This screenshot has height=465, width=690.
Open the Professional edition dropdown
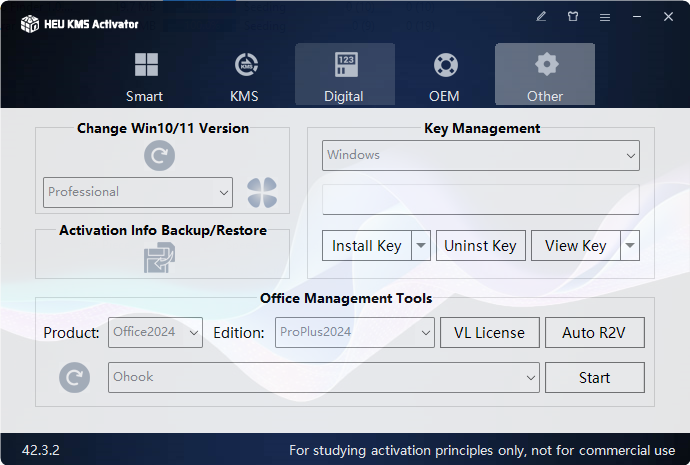point(138,192)
